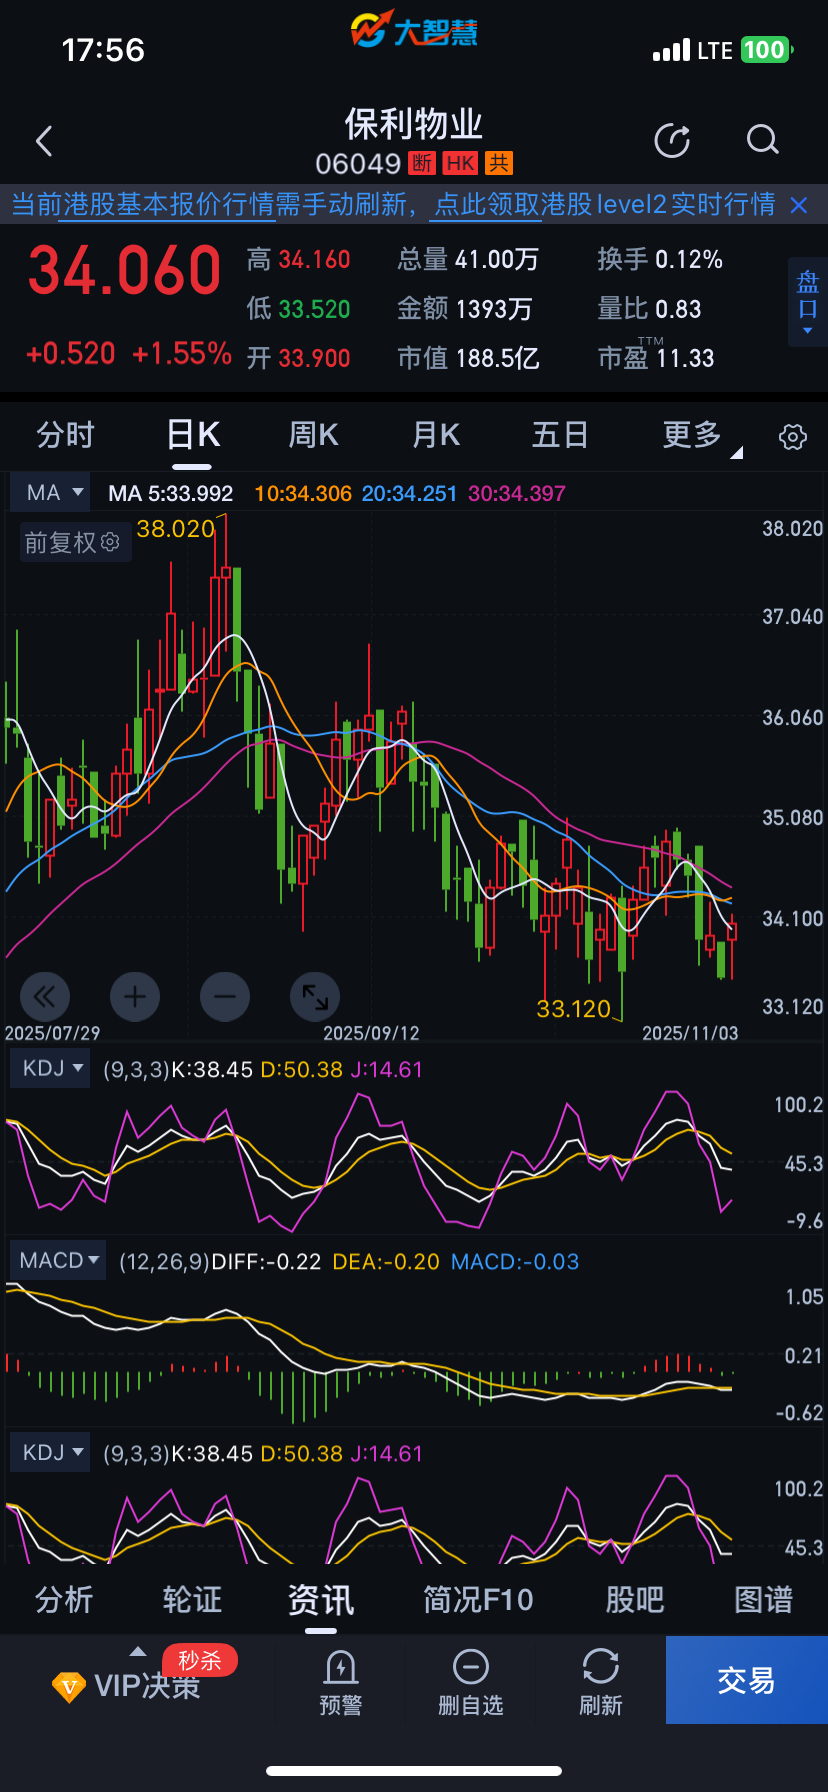This screenshot has width=828, height=1792.
Task: Open the search magnifier icon
Action: click(x=762, y=140)
